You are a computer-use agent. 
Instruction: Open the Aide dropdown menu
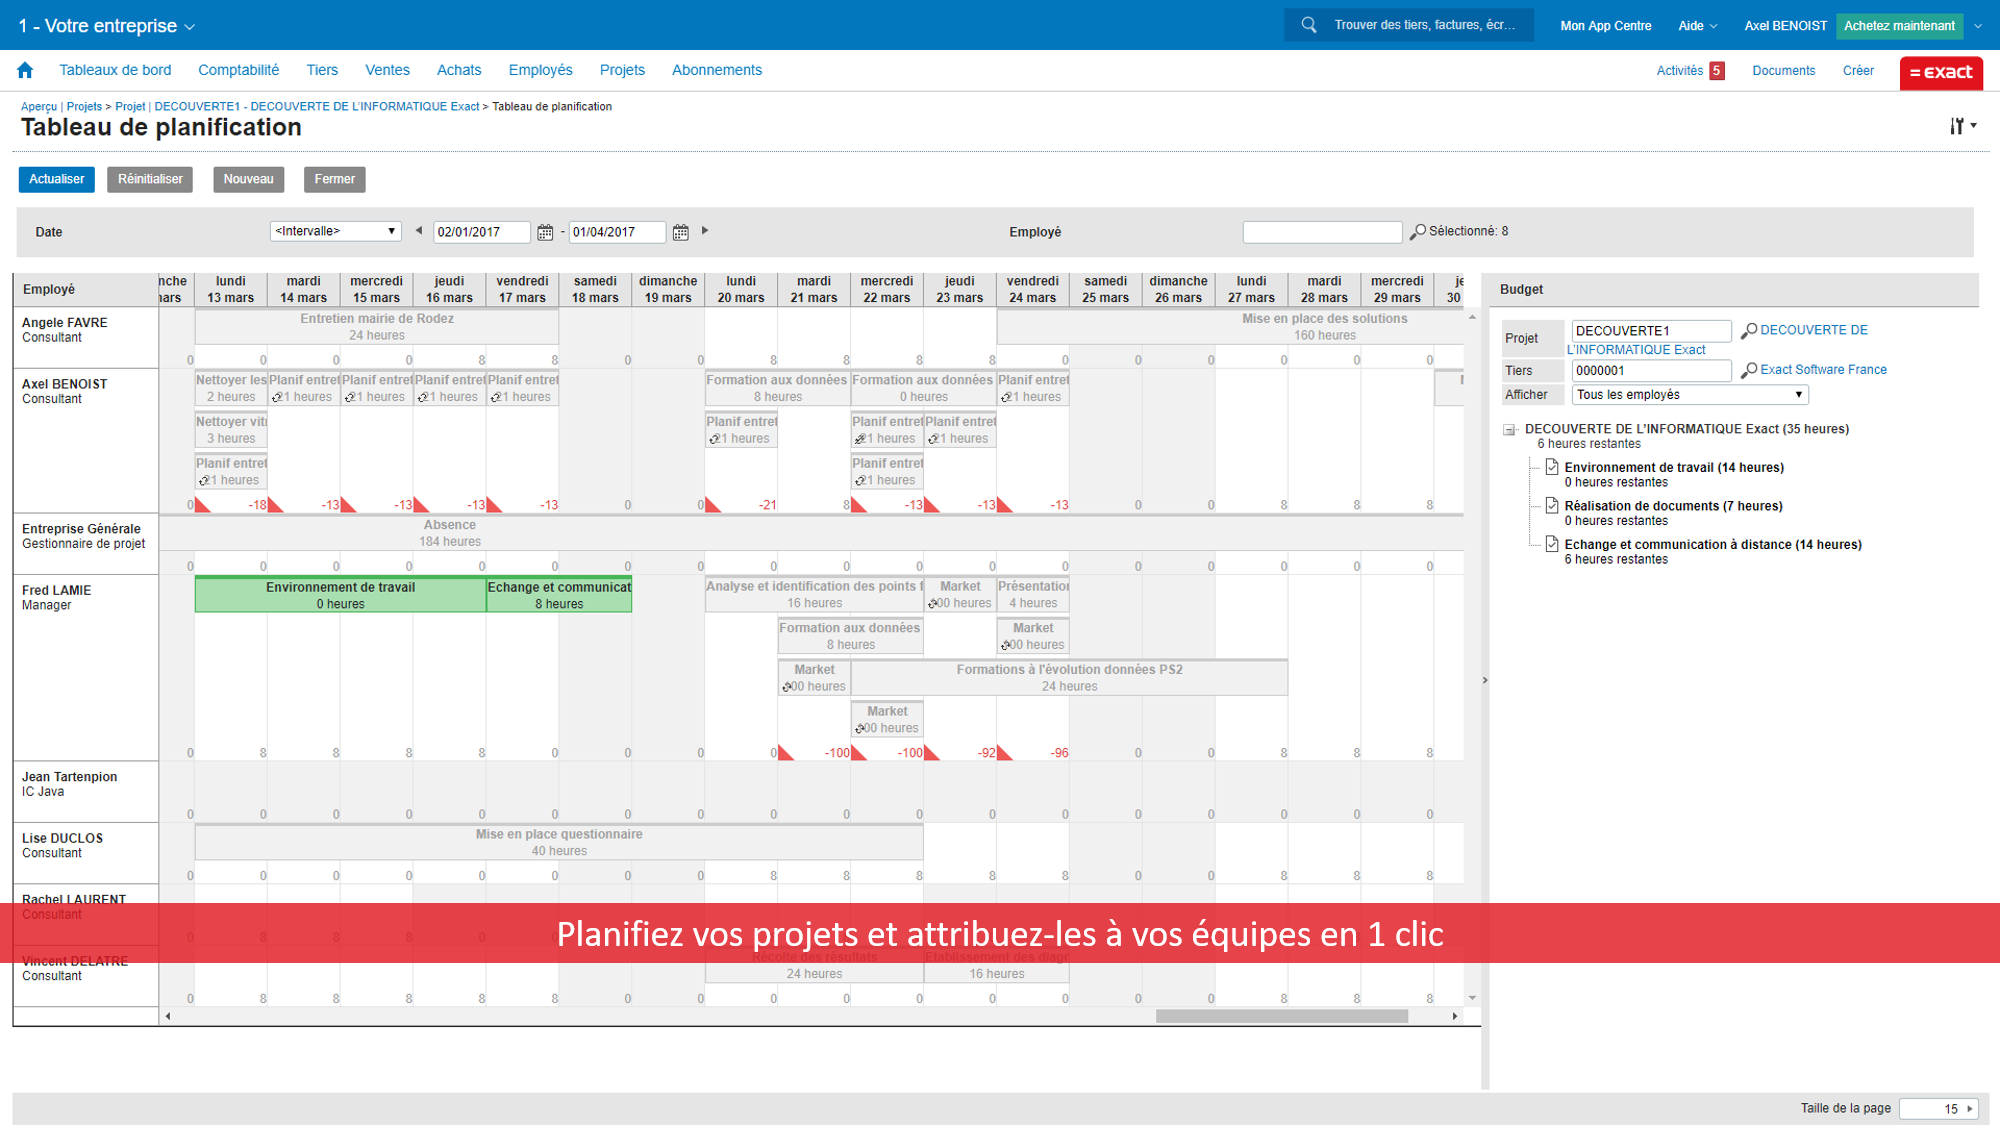(x=1697, y=26)
